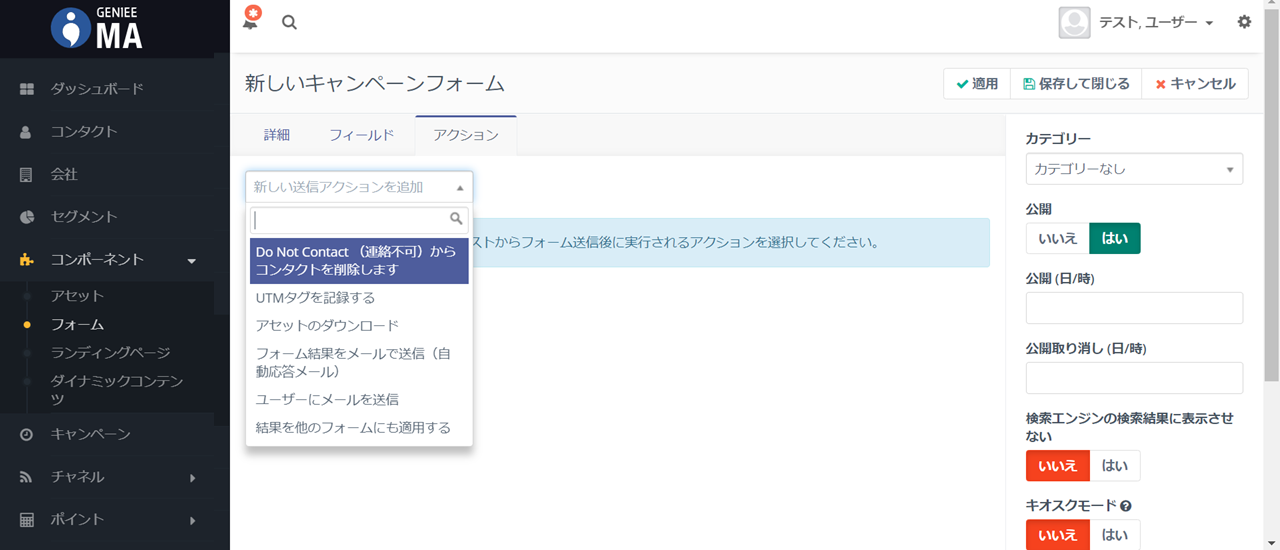Open search with magnifier icon

tap(289, 22)
